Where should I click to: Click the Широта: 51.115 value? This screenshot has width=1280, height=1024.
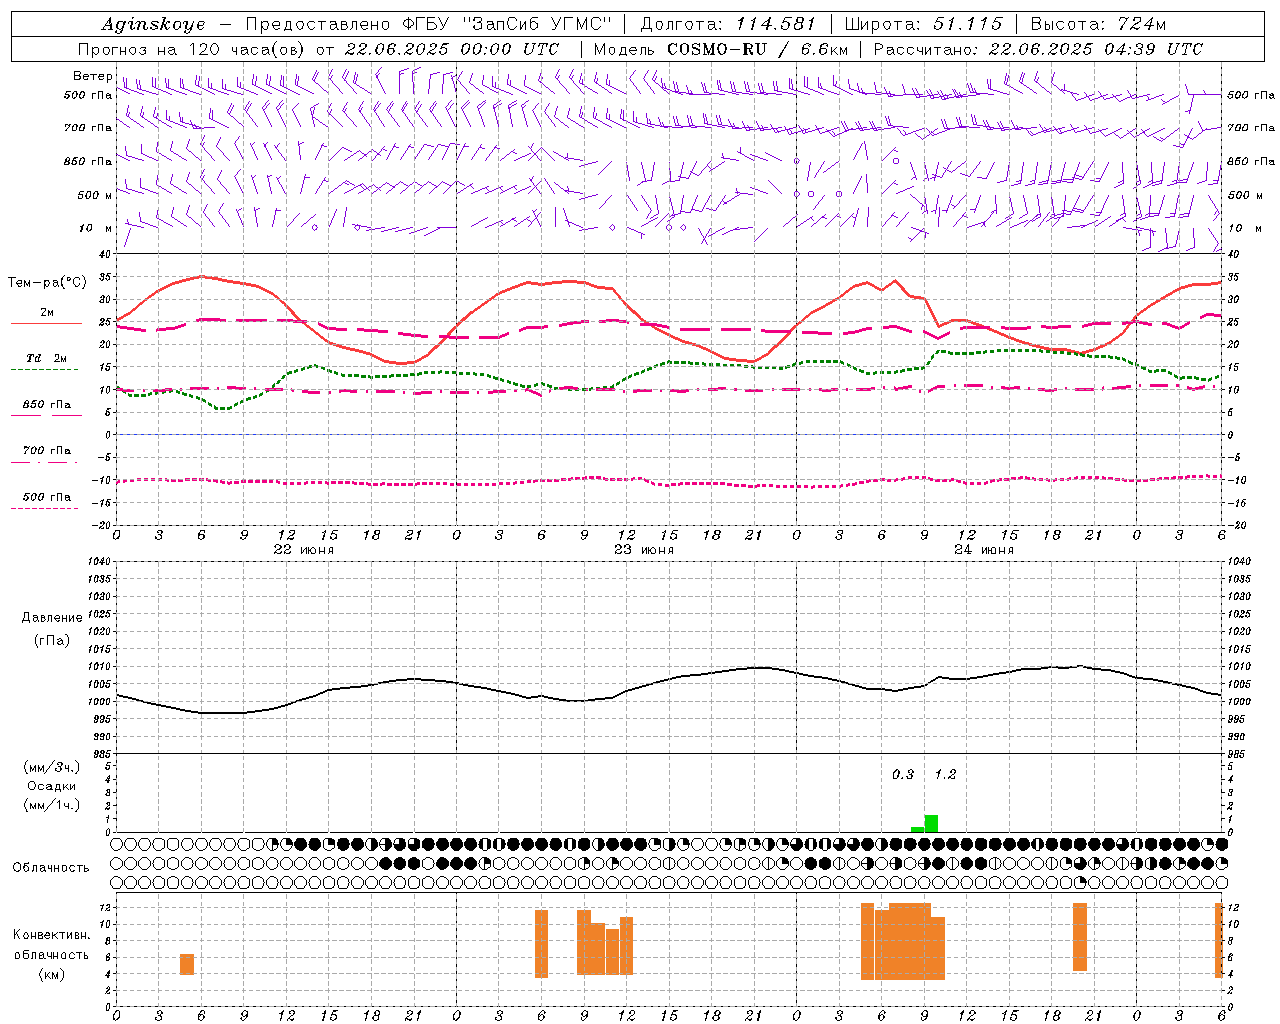pos(923,24)
